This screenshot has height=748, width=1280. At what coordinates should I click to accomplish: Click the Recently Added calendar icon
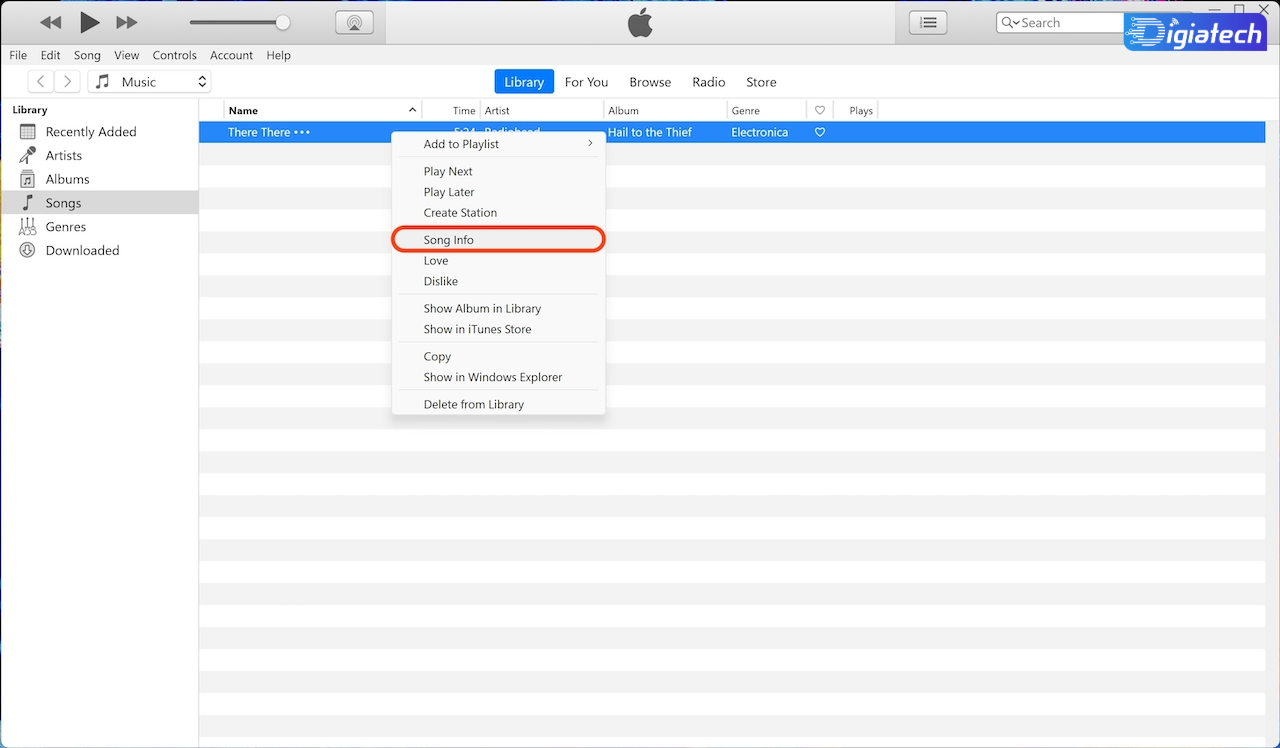point(27,131)
